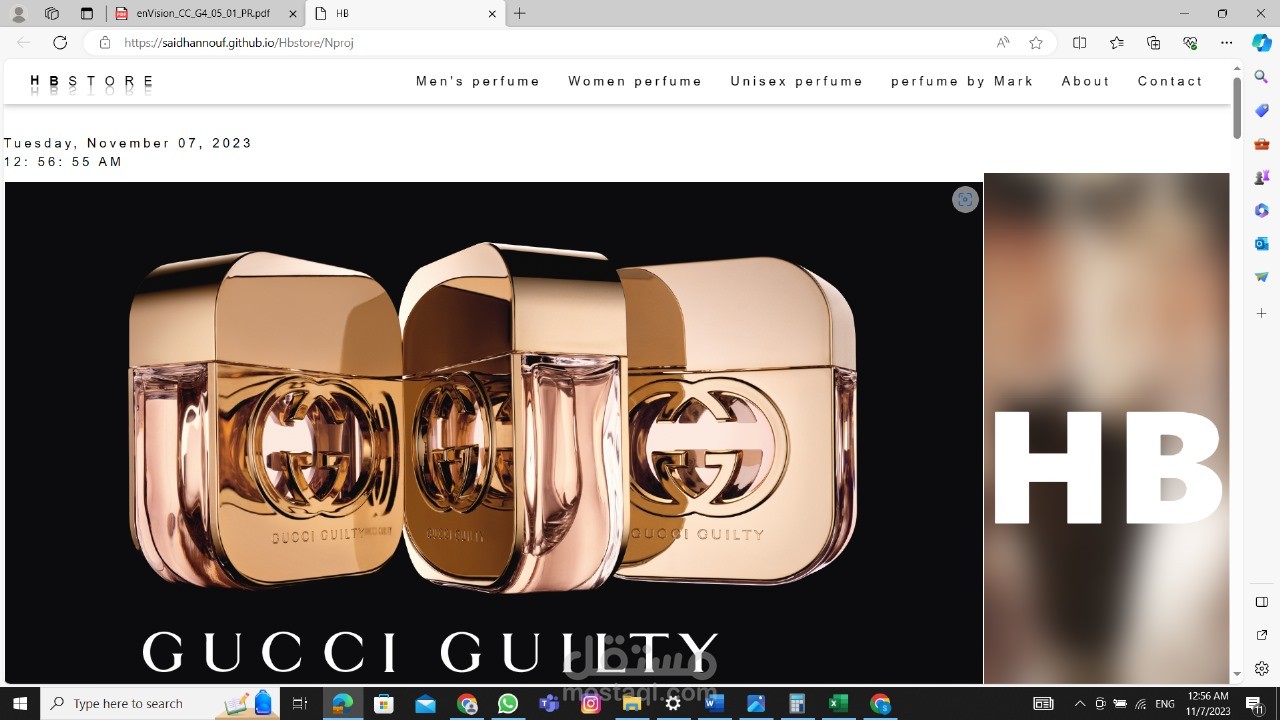Add a sidebar app with the plus icon
Image resolution: width=1280 pixels, height=720 pixels.
1262,313
